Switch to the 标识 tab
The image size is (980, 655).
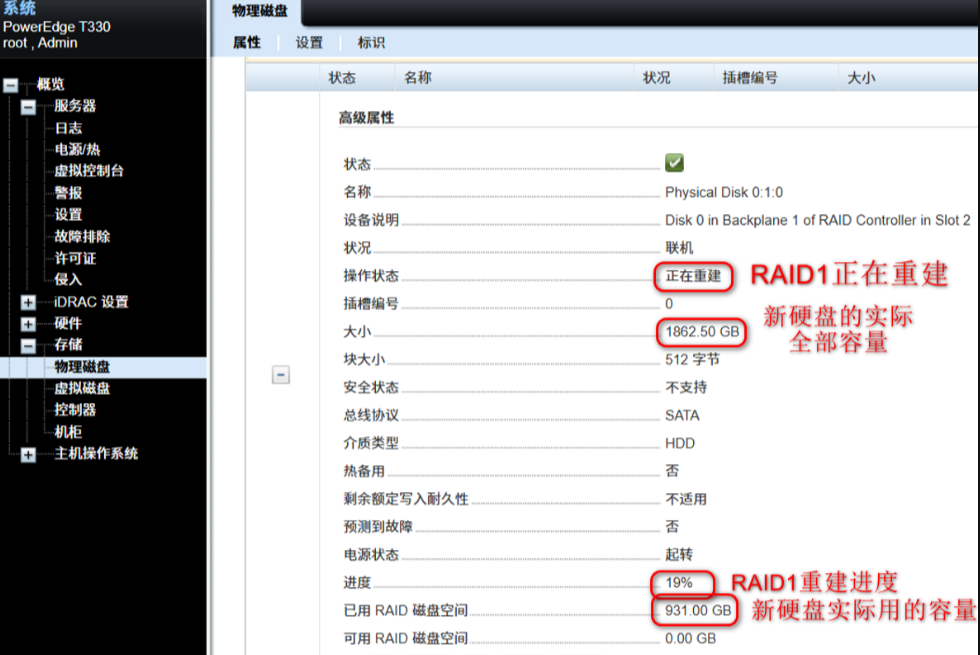371,42
